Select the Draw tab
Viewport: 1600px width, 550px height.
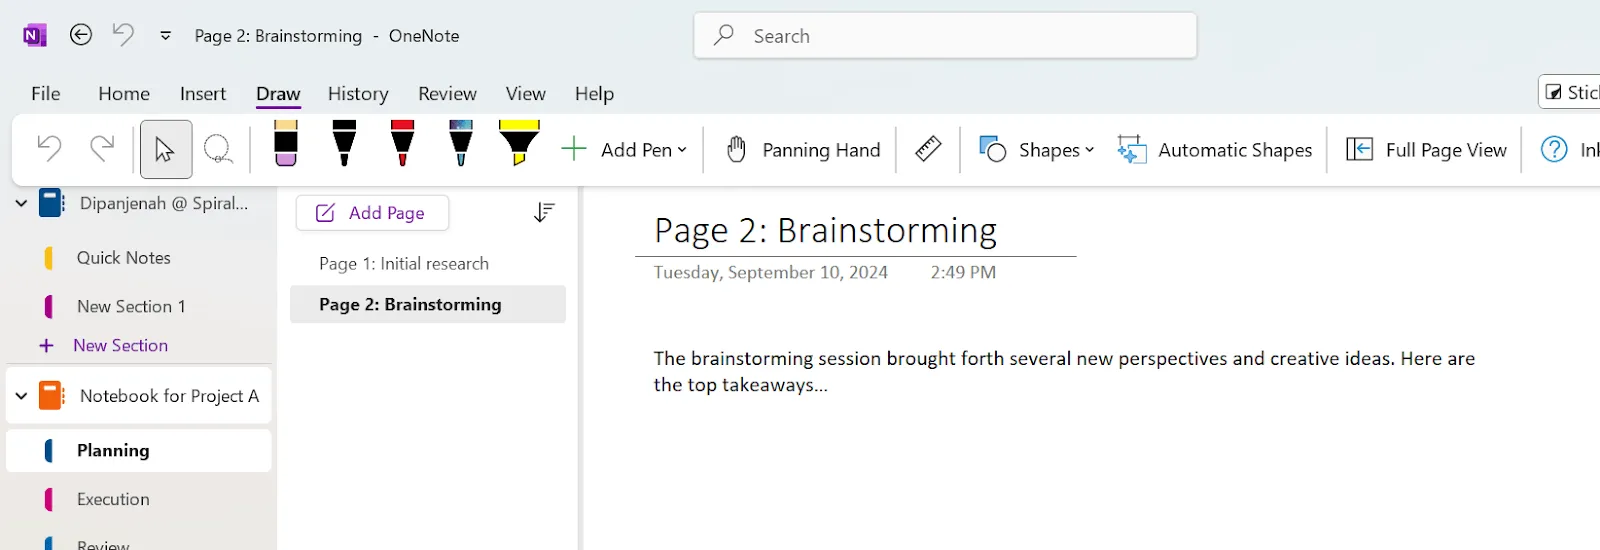pyautogui.click(x=278, y=93)
